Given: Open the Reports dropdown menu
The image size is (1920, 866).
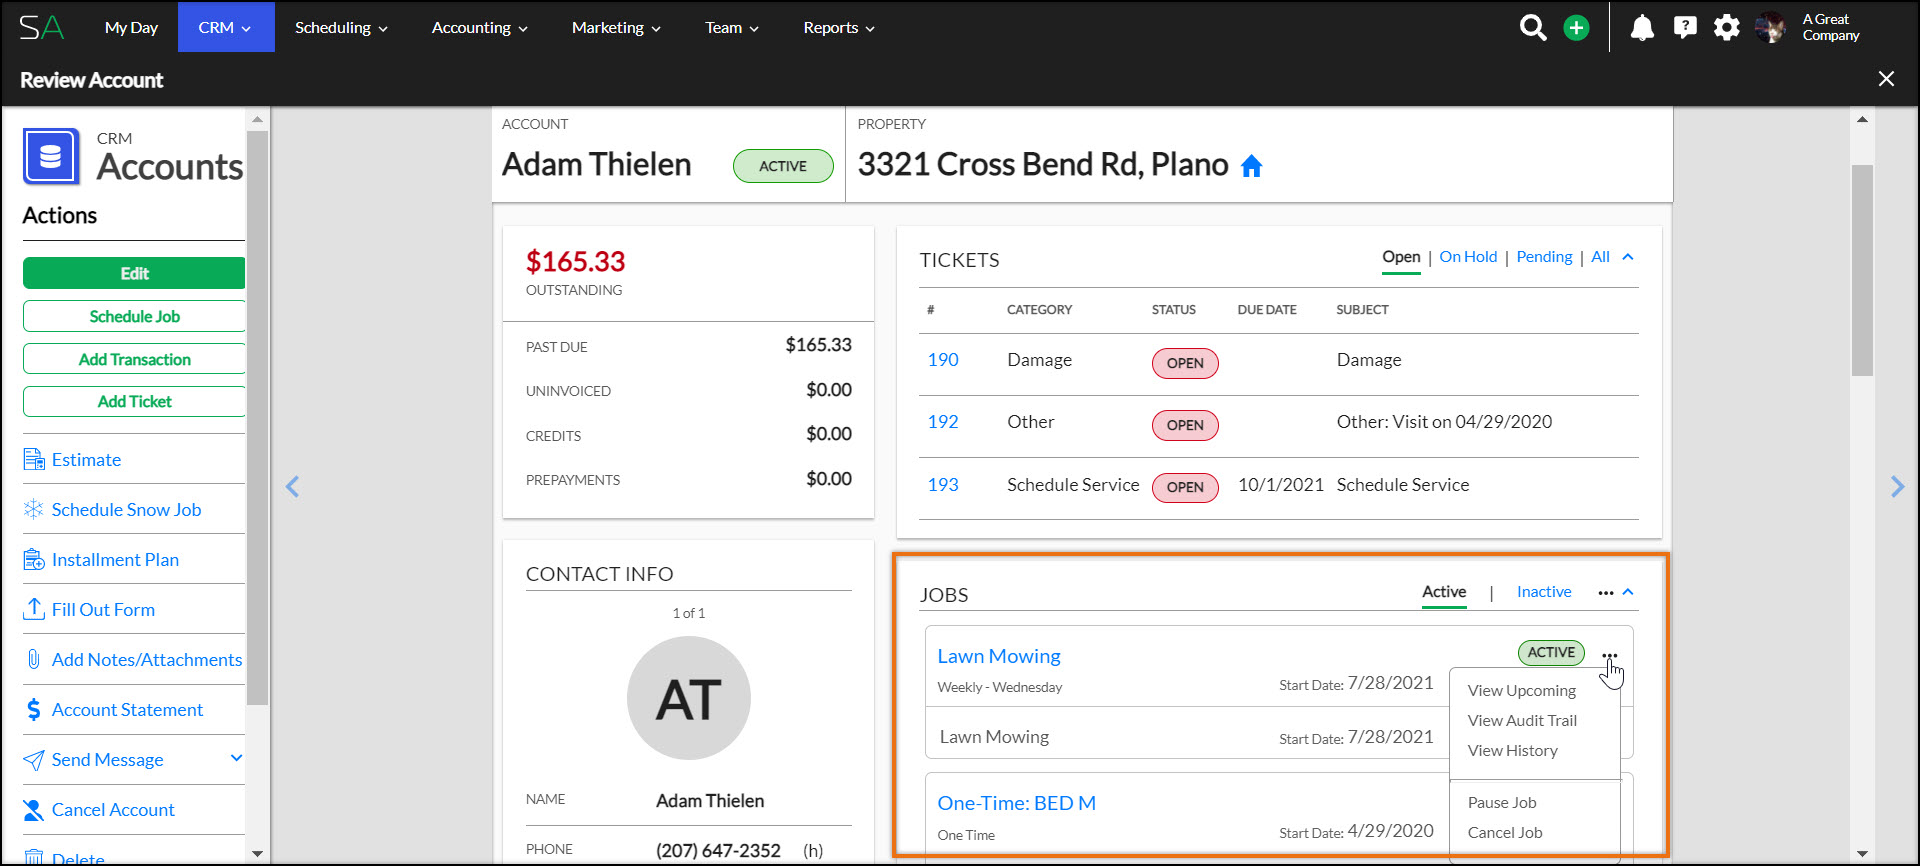Looking at the screenshot, I should [x=838, y=28].
